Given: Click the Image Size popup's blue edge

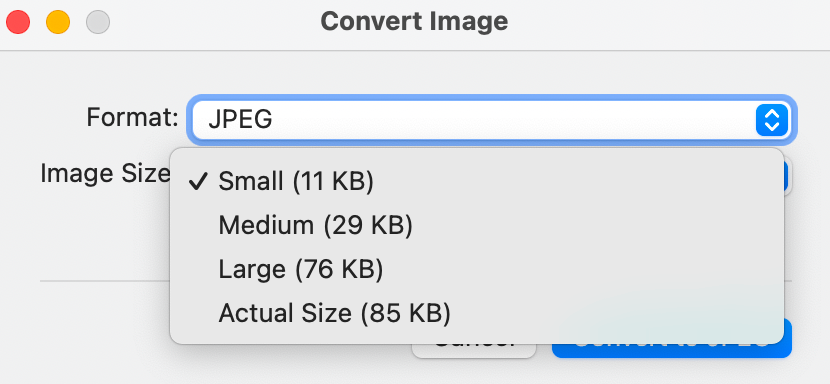Looking at the screenshot, I should (x=787, y=177).
